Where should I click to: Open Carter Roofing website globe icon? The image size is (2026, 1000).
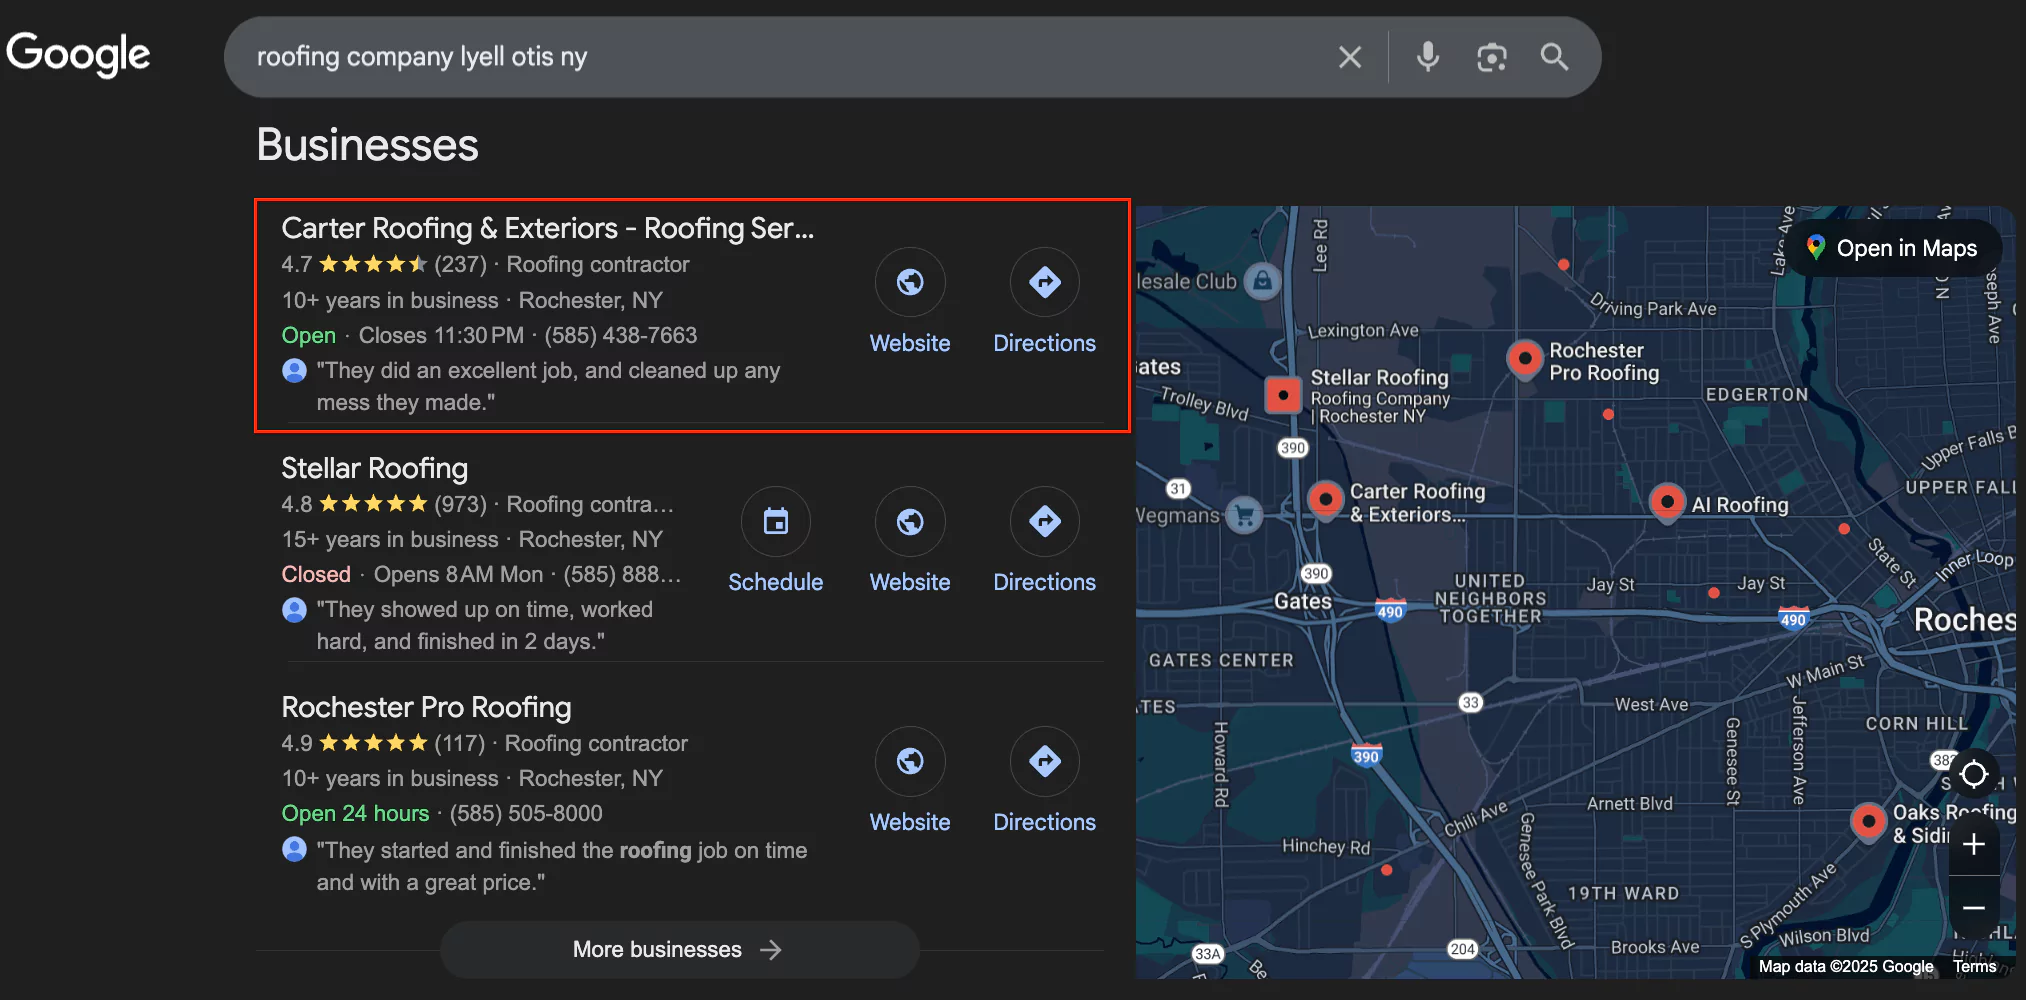point(910,282)
